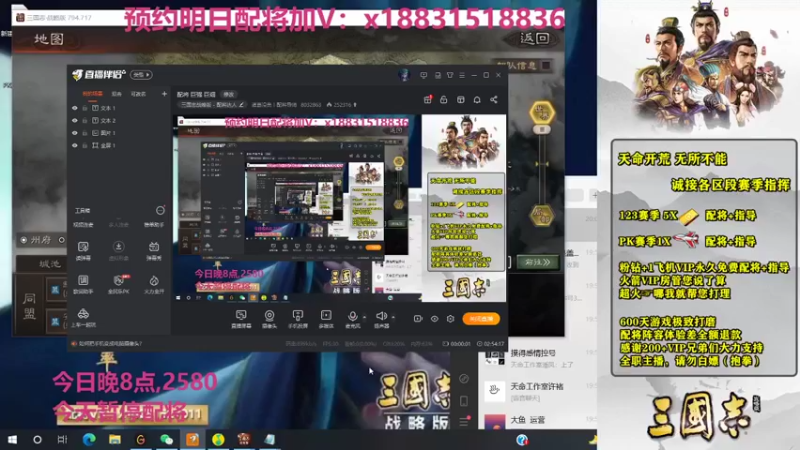Add the webcam camera source
800x450 pixels.
coord(269,316)
